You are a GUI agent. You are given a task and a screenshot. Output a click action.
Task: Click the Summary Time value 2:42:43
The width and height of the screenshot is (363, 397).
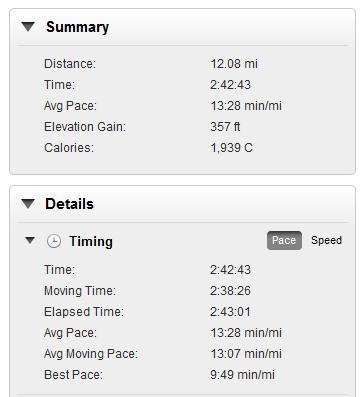[230, 85]
